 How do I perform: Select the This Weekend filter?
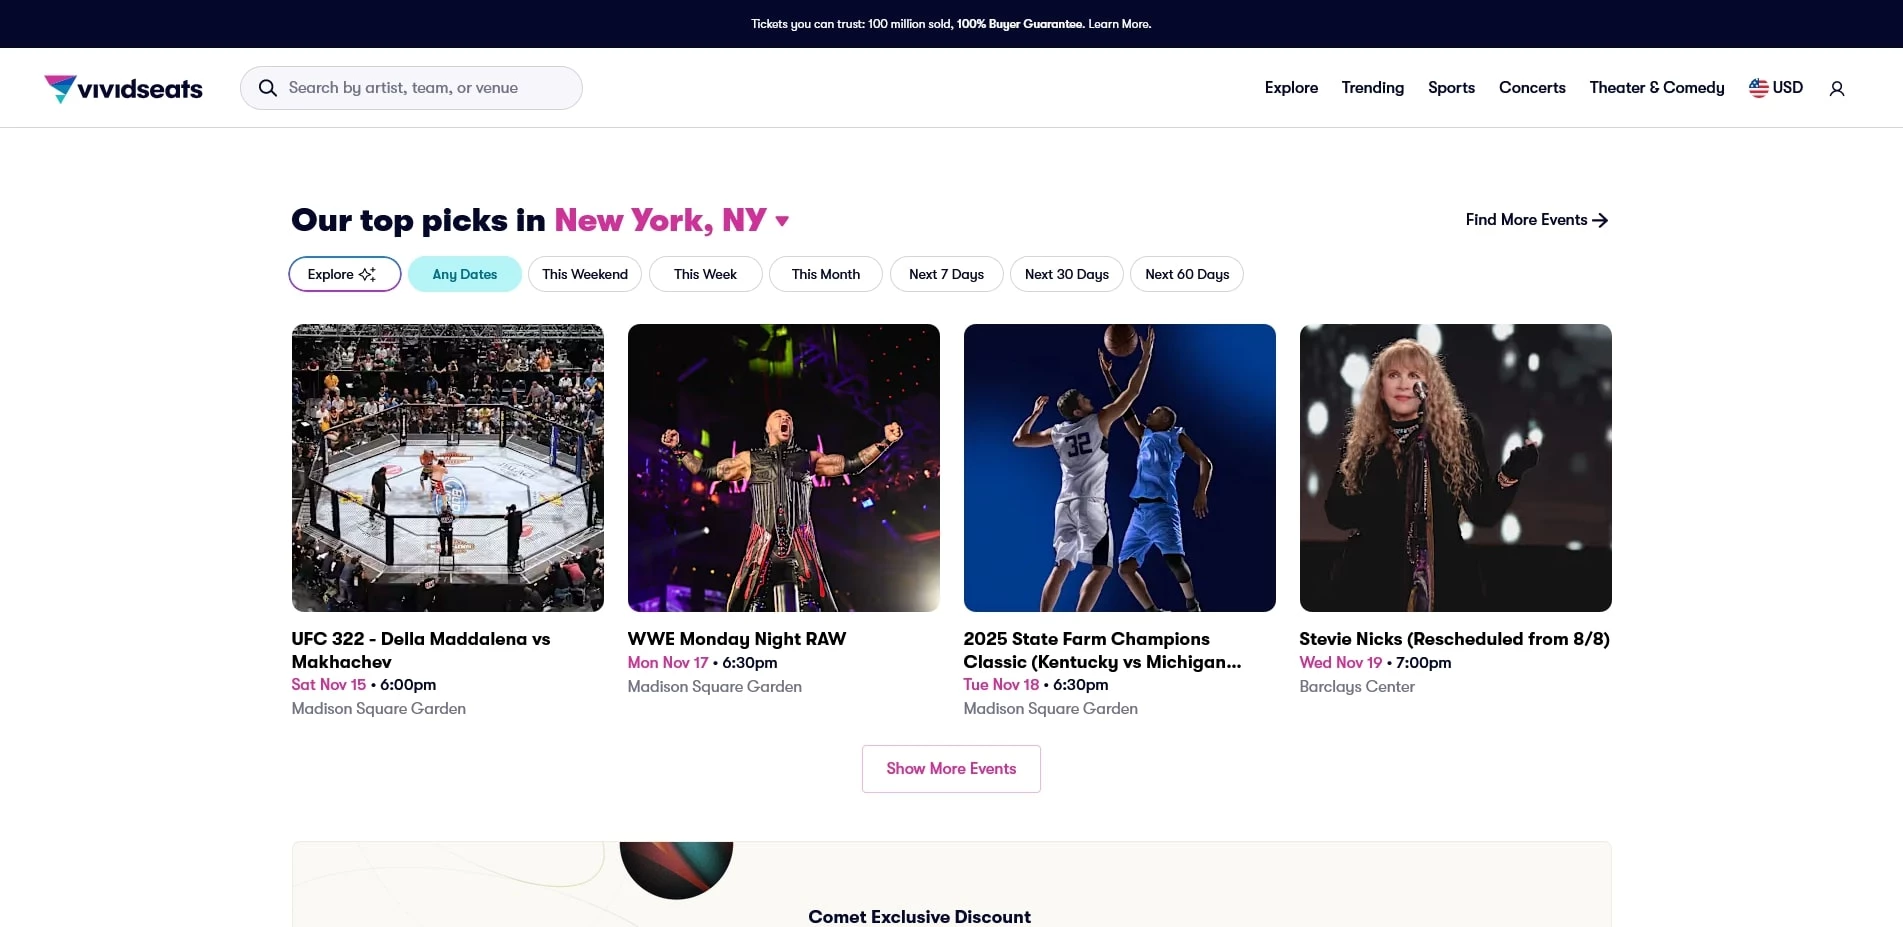click(584, 274)
